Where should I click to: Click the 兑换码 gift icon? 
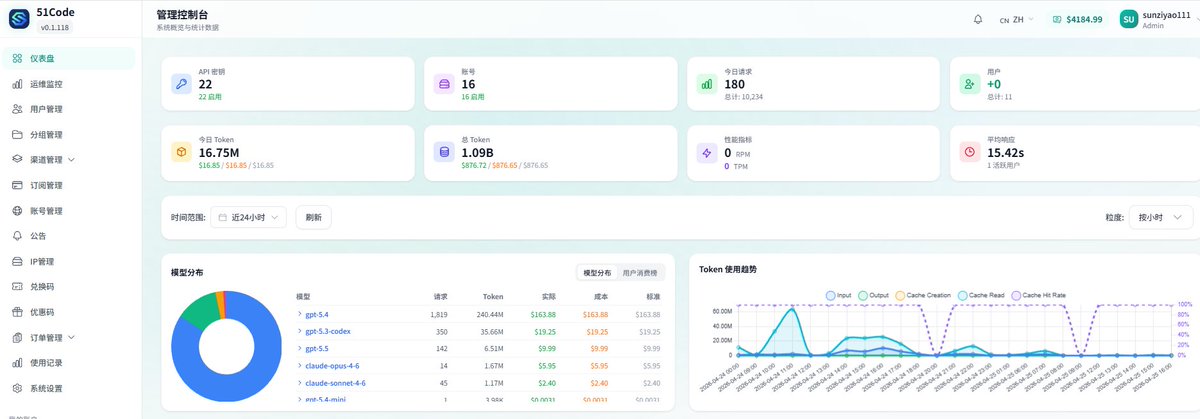click(x=17, y=287)
